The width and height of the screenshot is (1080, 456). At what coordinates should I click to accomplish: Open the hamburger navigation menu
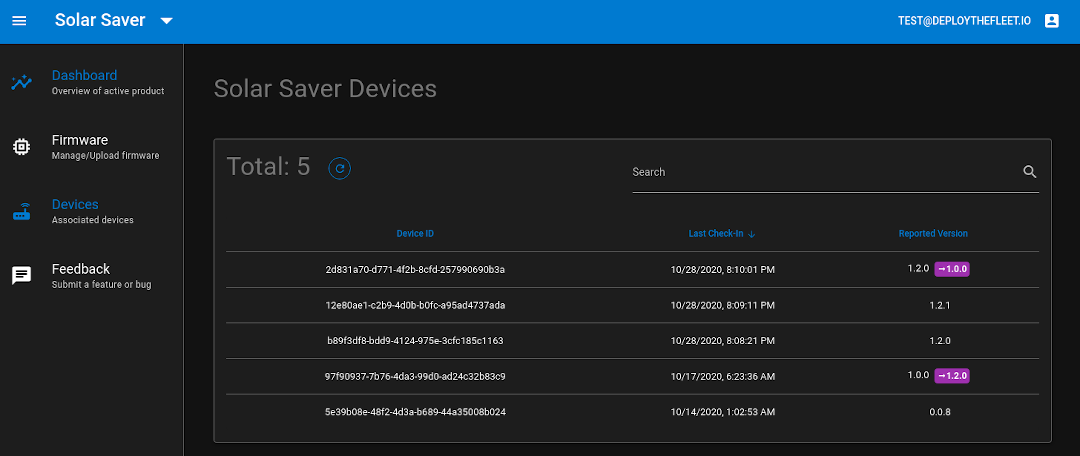19,21
